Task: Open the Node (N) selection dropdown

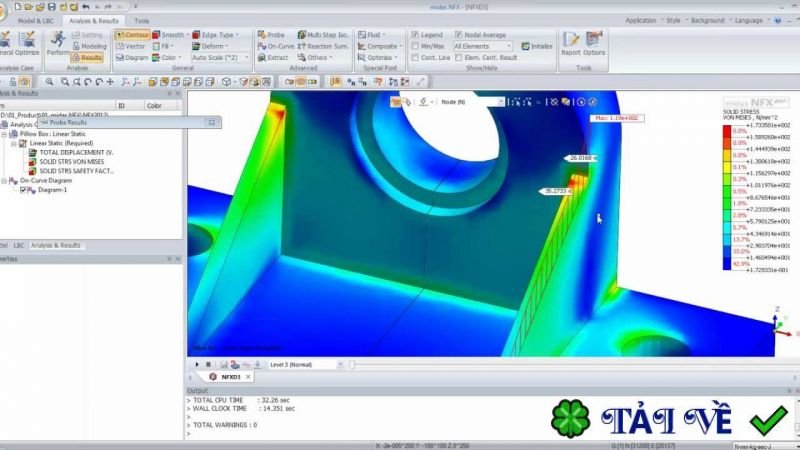Action: (472, 102)
